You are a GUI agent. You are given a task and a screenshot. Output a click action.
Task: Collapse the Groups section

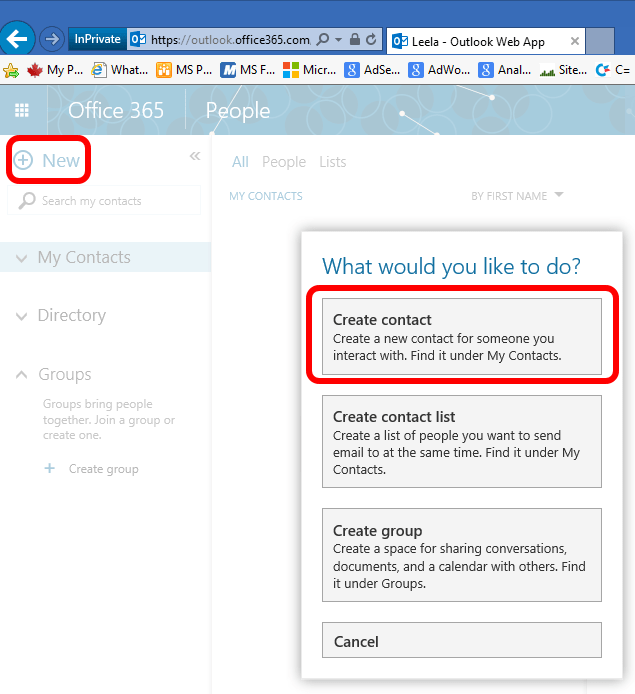tap(22, 375)
